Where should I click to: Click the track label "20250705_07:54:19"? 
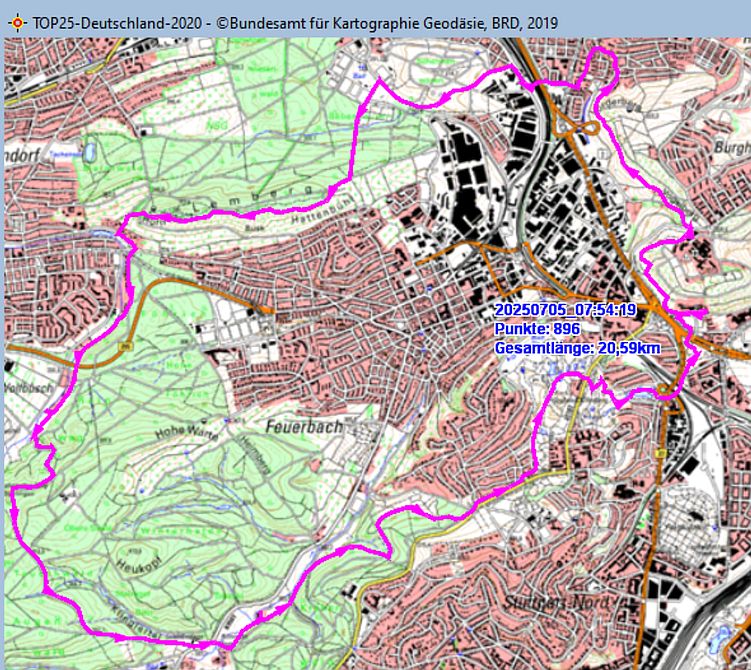(x=565, y=310)
